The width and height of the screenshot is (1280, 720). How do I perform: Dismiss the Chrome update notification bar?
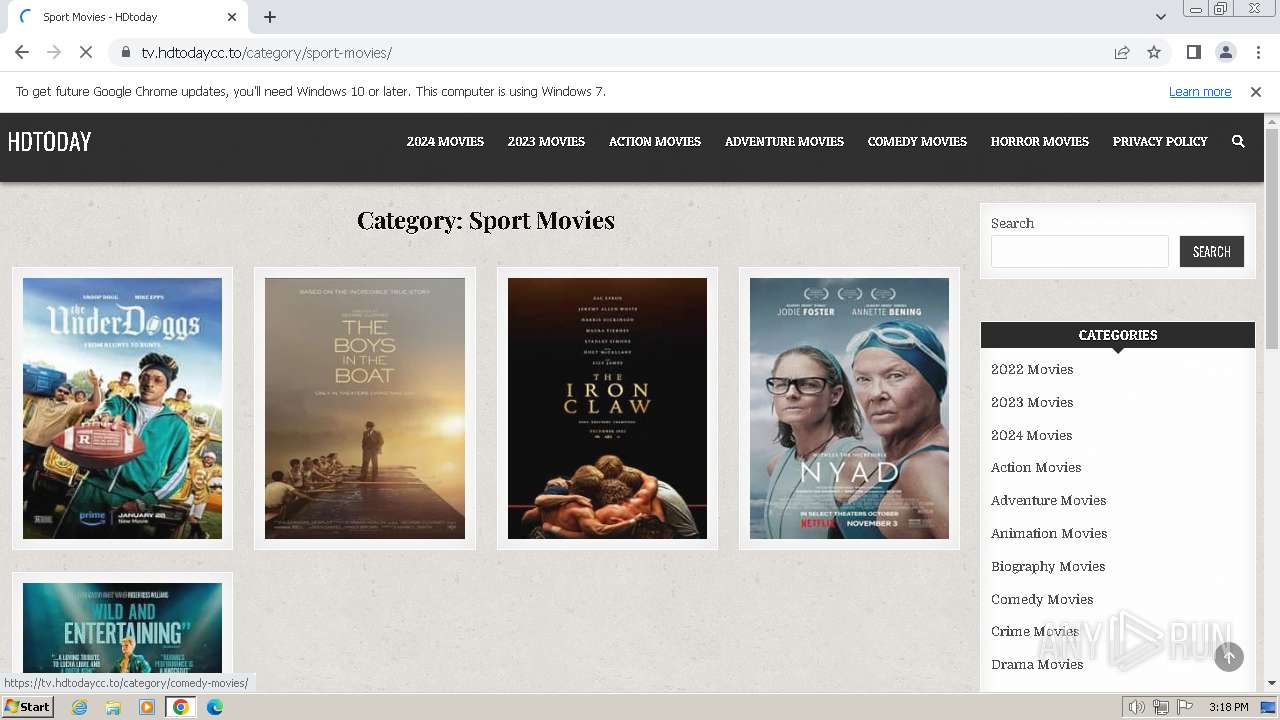(1256, 91)
